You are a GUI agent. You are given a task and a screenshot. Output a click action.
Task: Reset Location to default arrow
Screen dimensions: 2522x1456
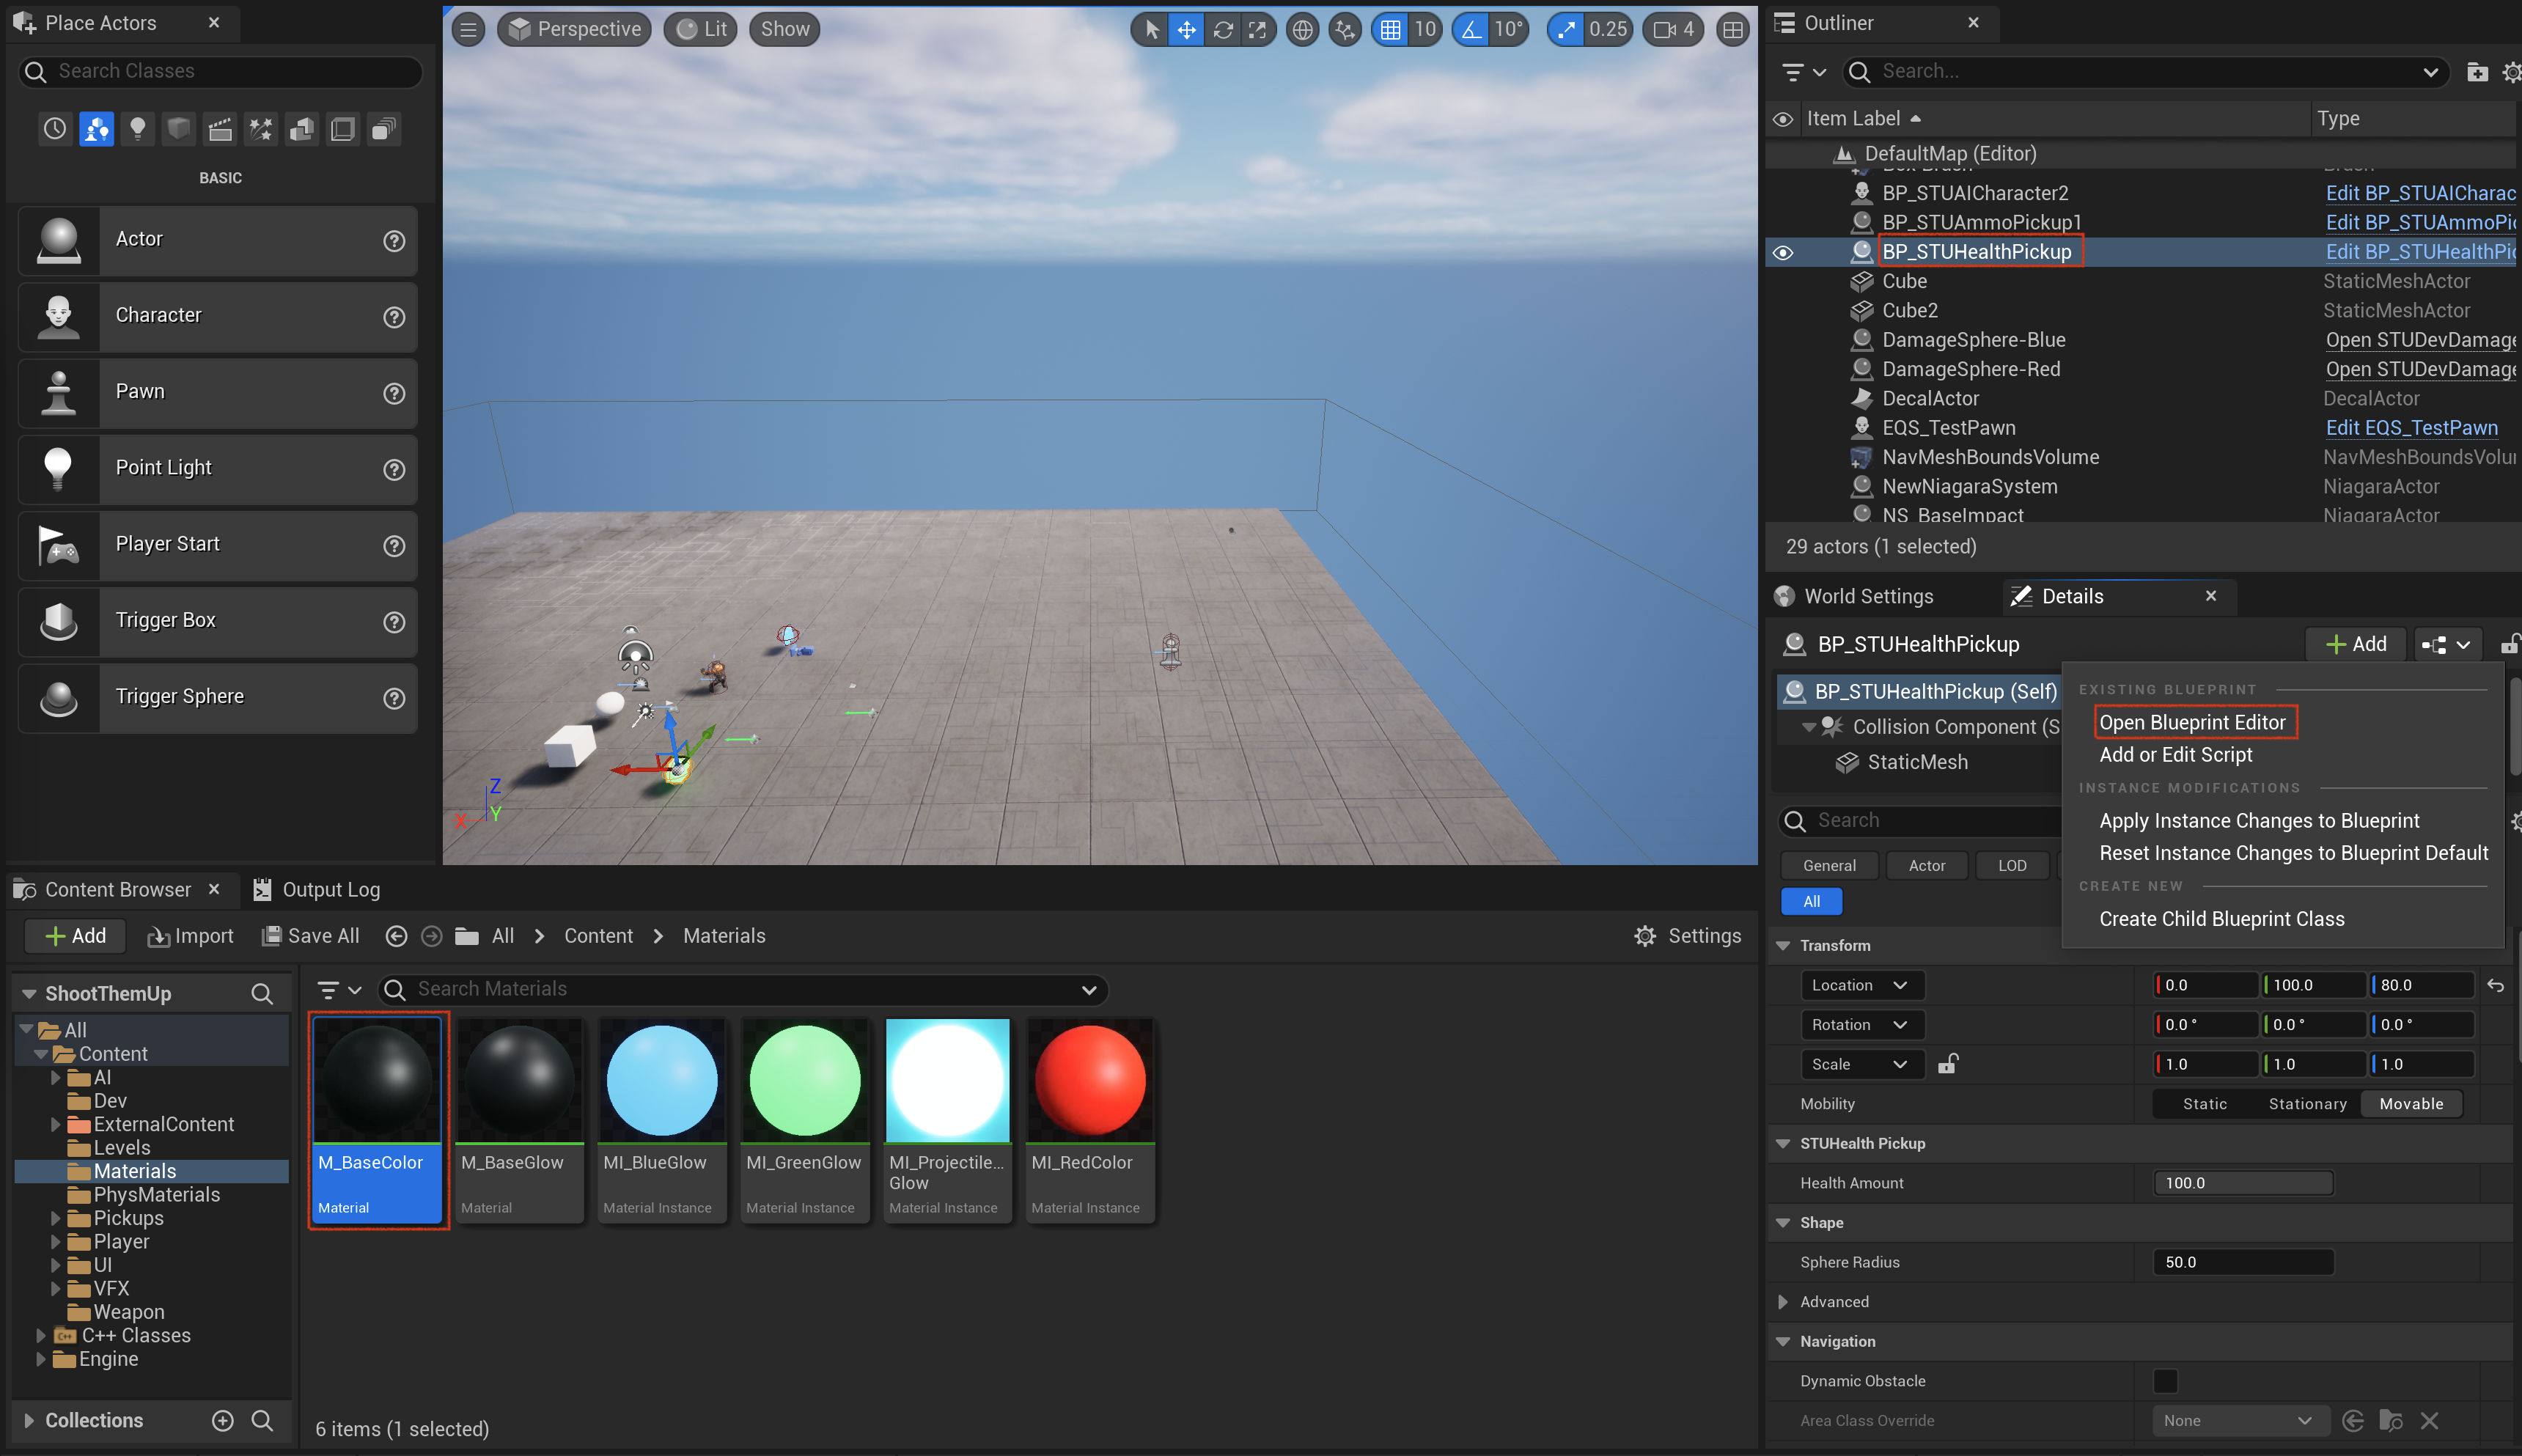pos(2496,985)
